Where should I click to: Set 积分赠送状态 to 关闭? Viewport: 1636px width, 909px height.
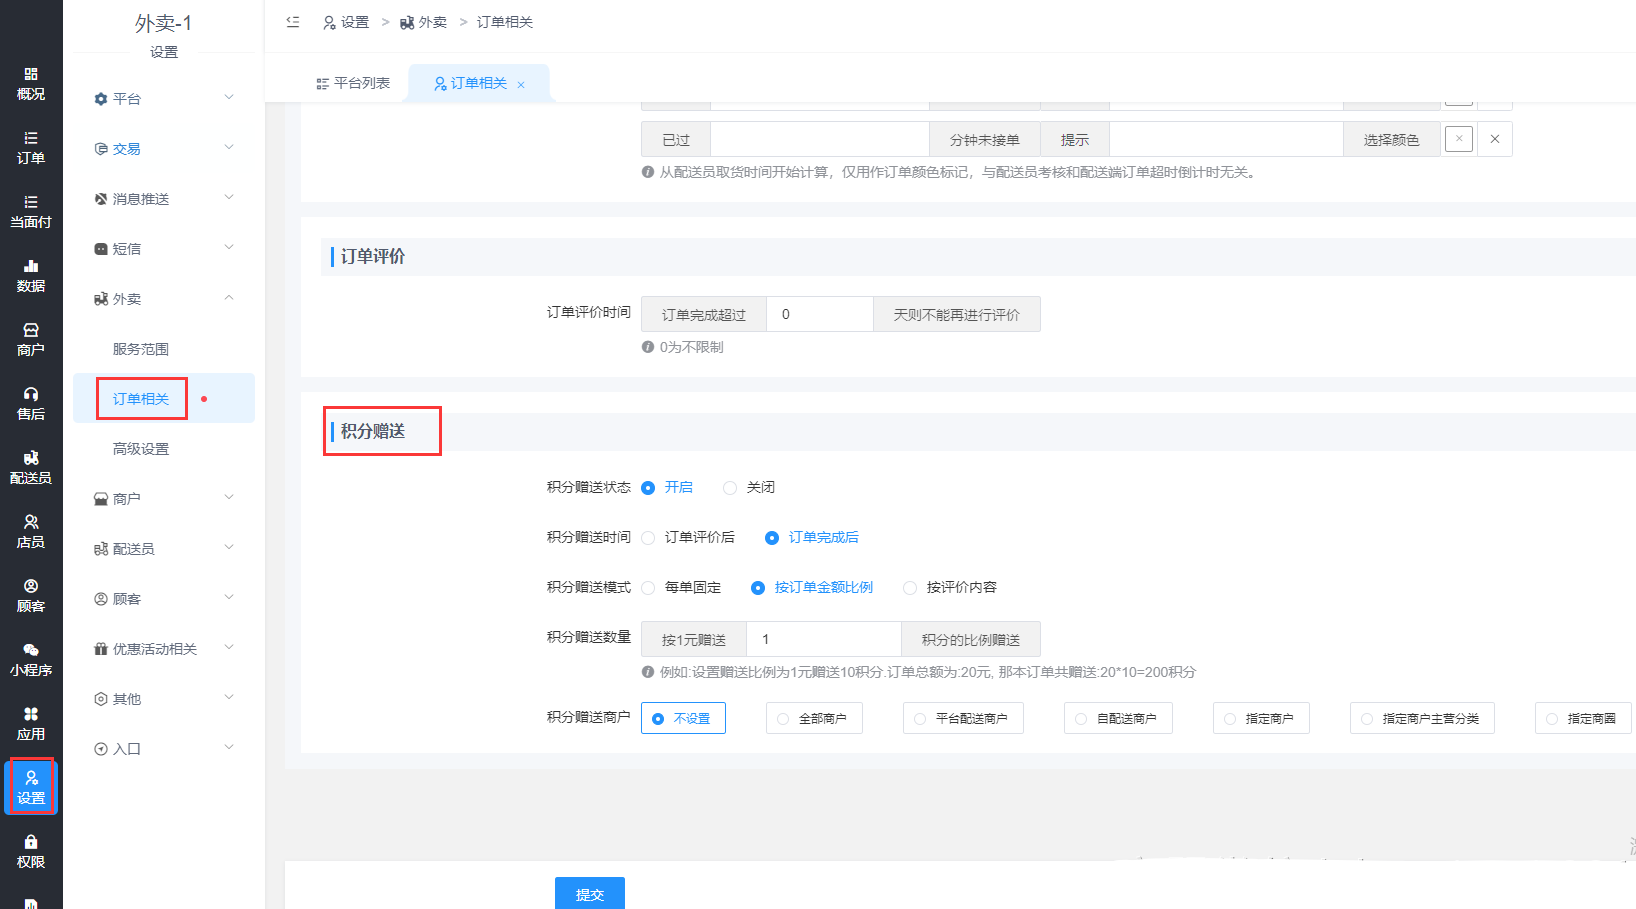tap(749, 487)
